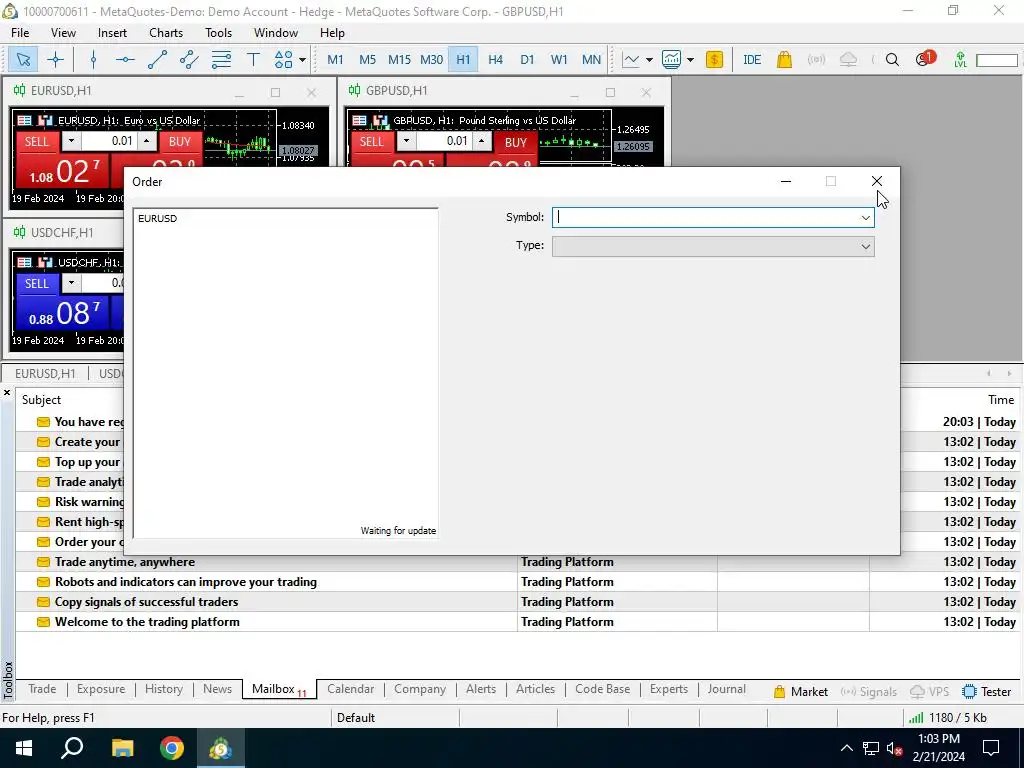Open the Journal tab in Toolbox
The height and width of the screenshot is (768, 1024).
point(726,689)
